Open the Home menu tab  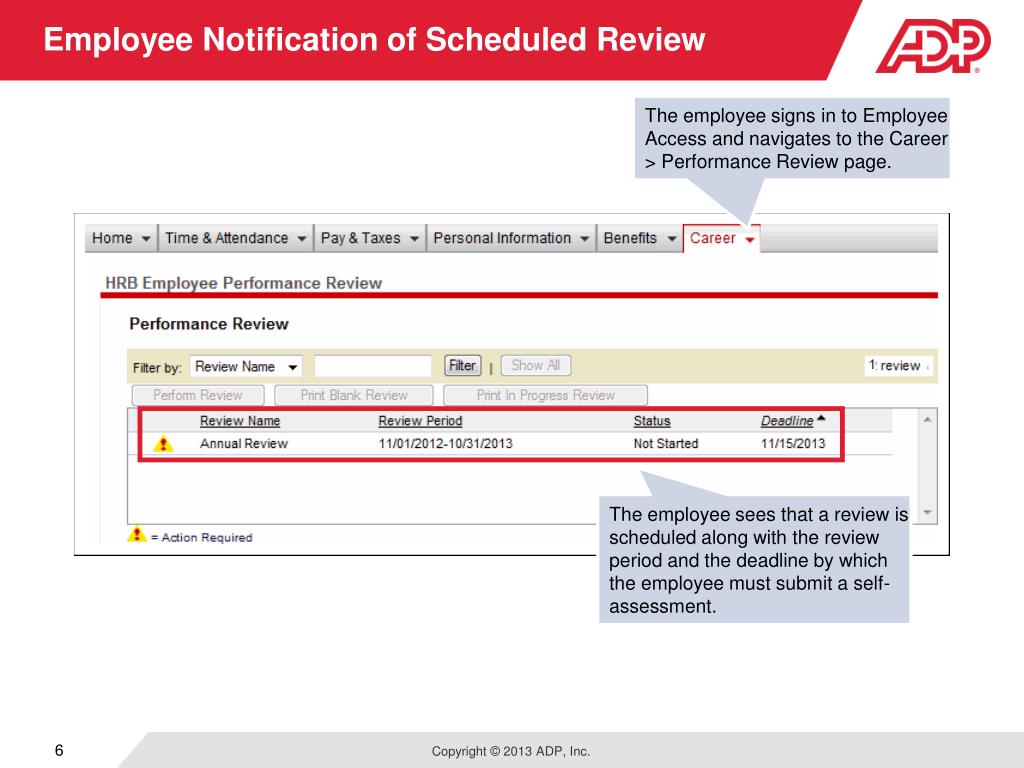tap(121, 238)
